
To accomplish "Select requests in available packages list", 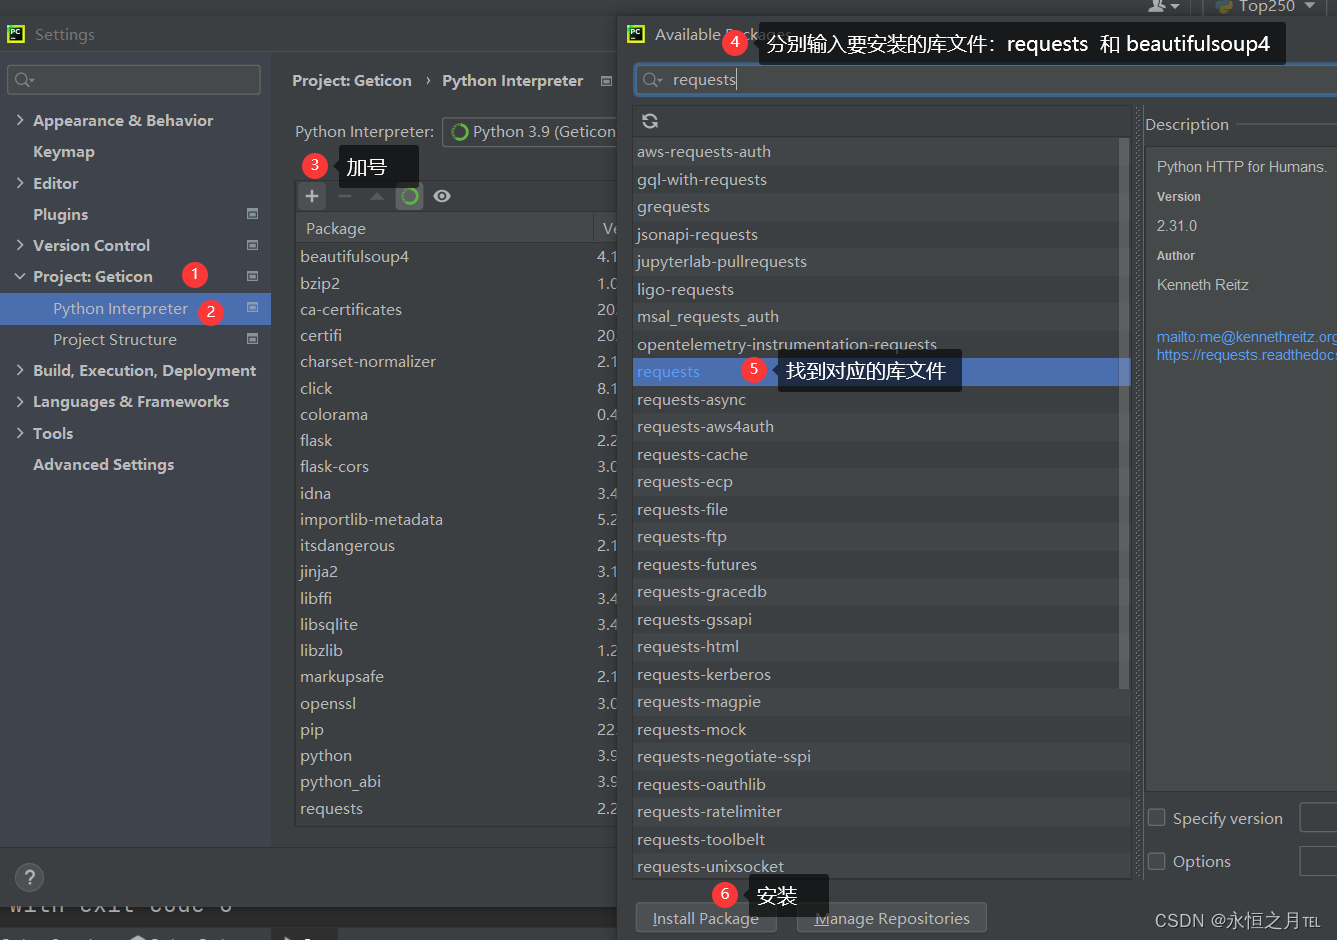I will [882, 372].
